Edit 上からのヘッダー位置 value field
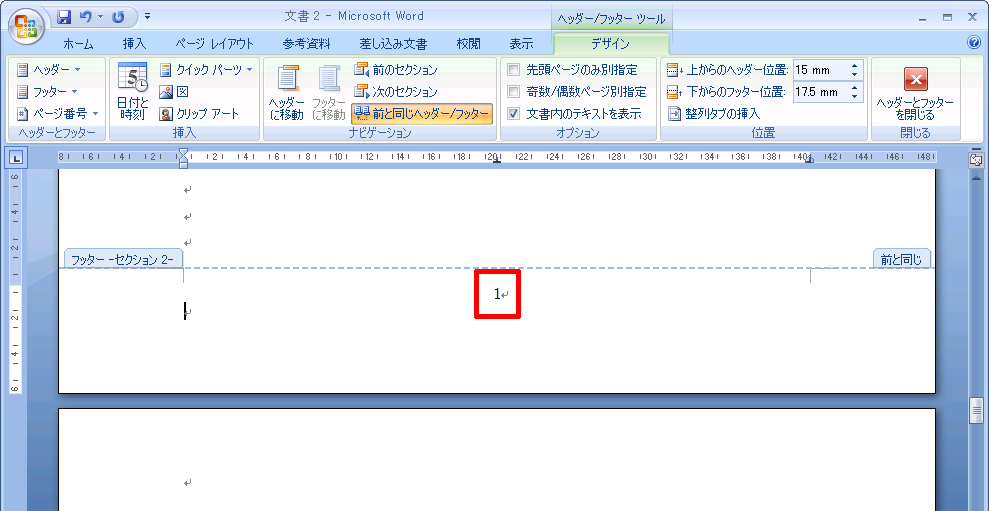Image resolution: width=989 pixels, height=511 pixels. pyautogui.click(x=820, y=69)
